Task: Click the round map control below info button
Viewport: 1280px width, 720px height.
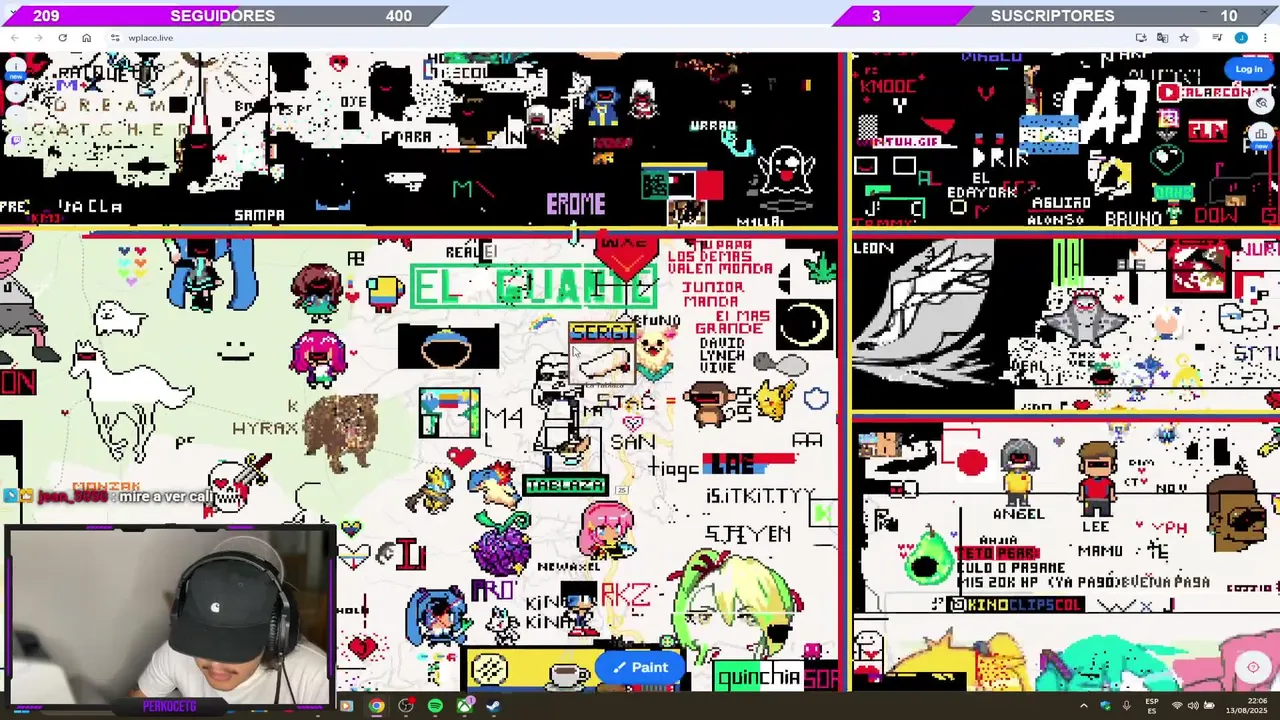Action: (x=15, y=94)
